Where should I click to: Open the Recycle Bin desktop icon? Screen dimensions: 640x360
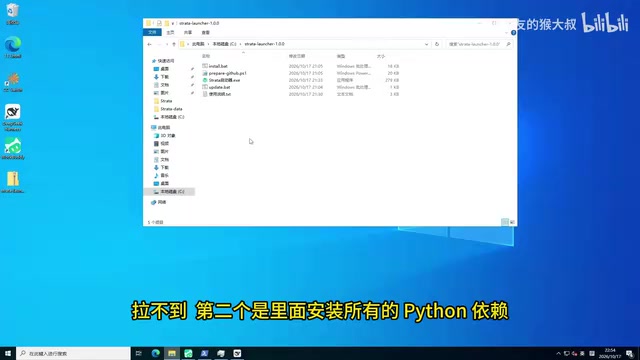click(13, 13)
